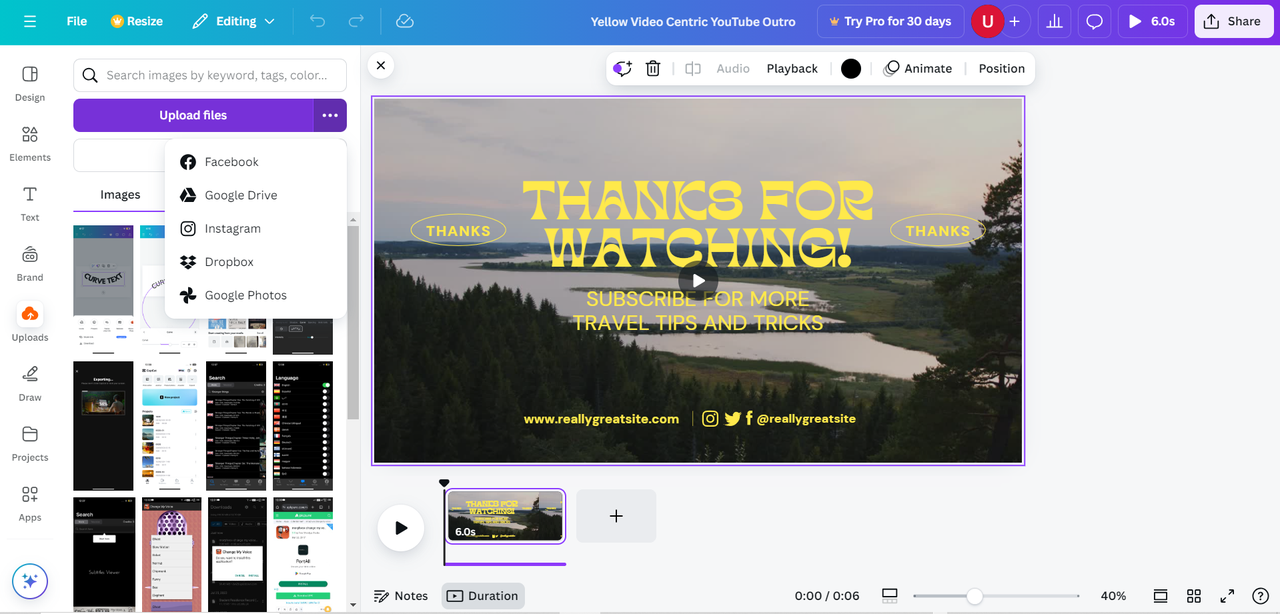Viewport: 1280px width, 614px height.
Task: Click the Try Pro for 30 days button
Action: point(890,21)
